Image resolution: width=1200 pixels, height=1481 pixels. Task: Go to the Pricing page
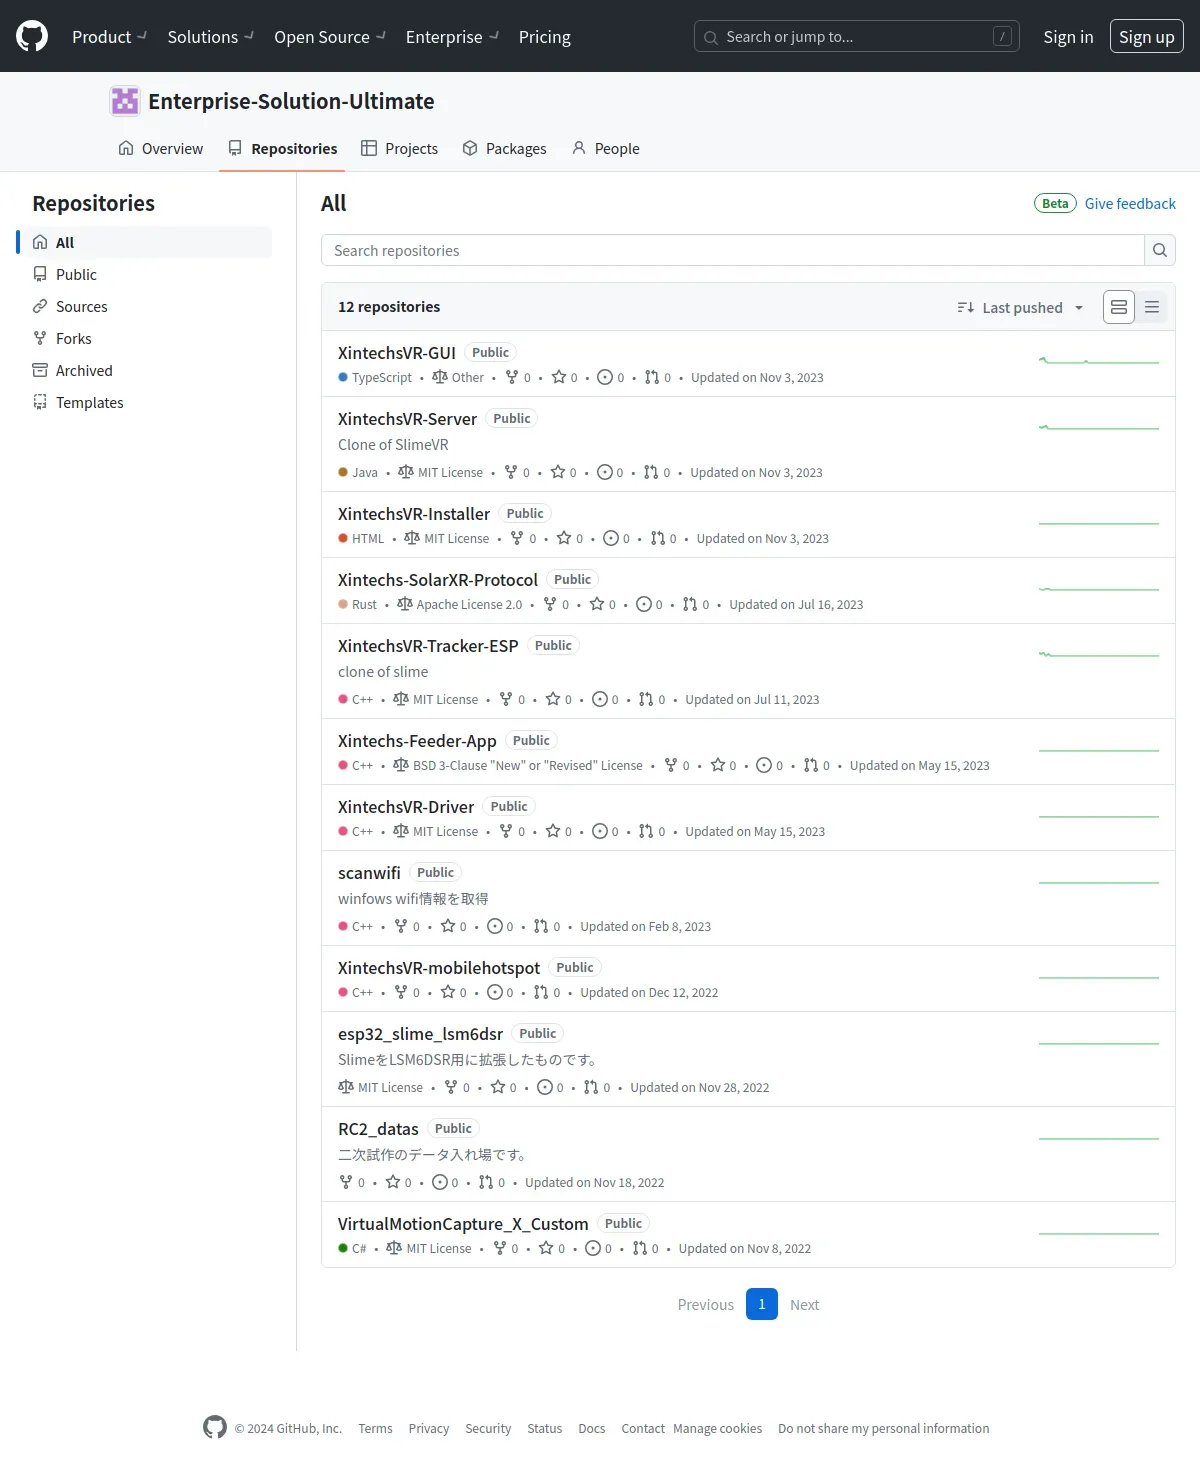pos(544,37)
